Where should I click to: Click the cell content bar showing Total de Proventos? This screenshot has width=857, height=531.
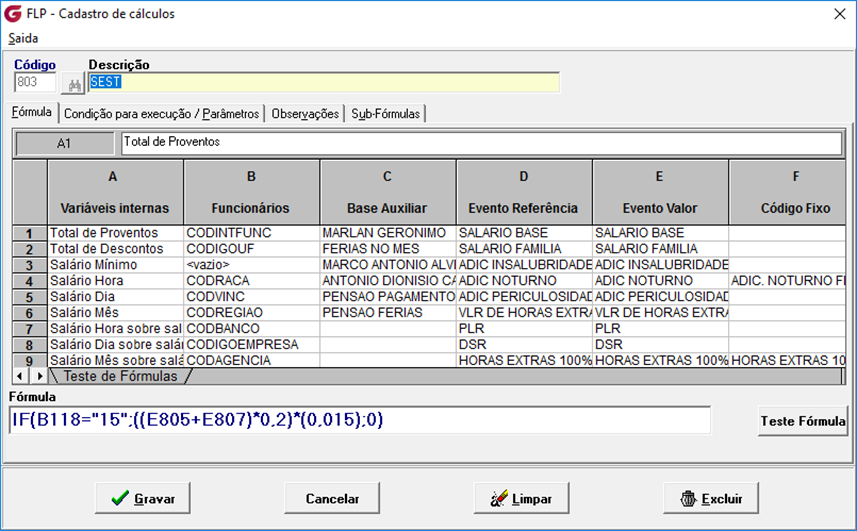pyautogui.click(x=481, y=143)
